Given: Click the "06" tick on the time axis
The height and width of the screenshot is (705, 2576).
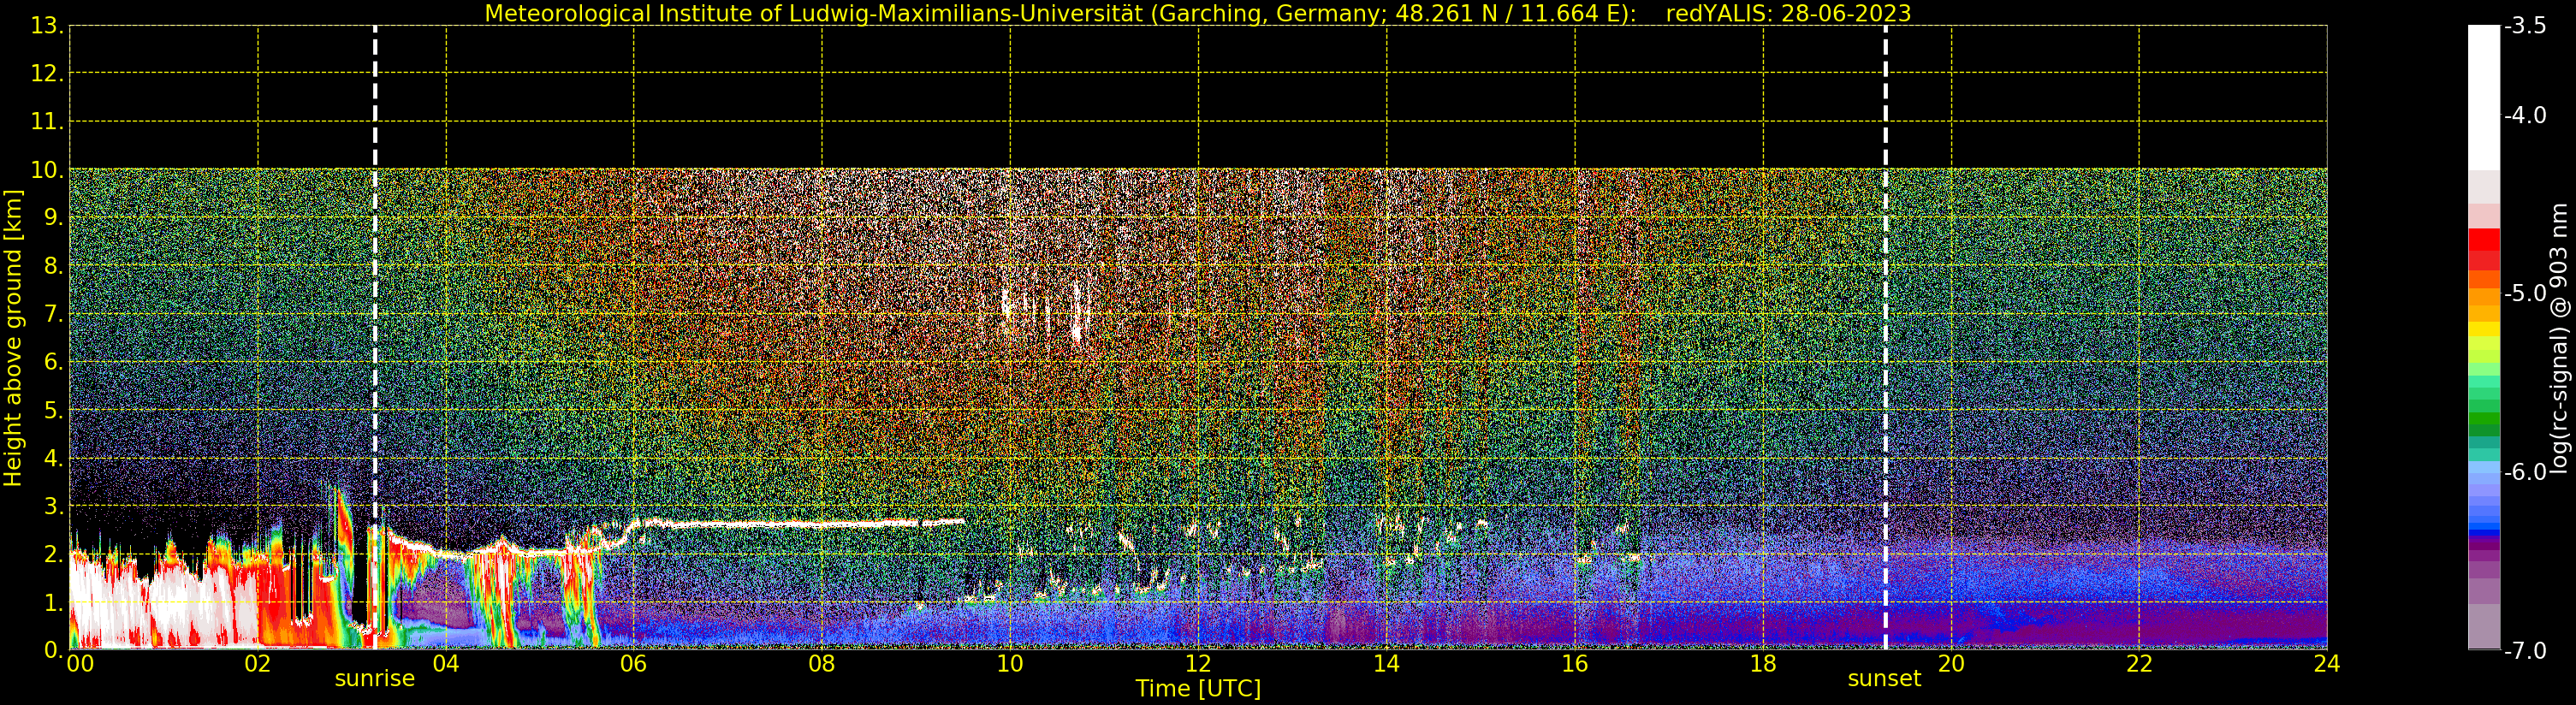Looking at the screenshot, I should [x=633, y=664].
